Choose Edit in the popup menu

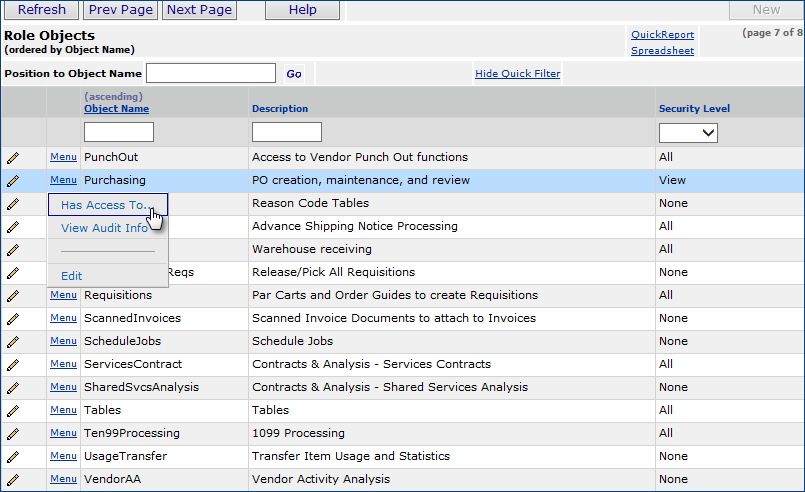(x=72, y=276)
